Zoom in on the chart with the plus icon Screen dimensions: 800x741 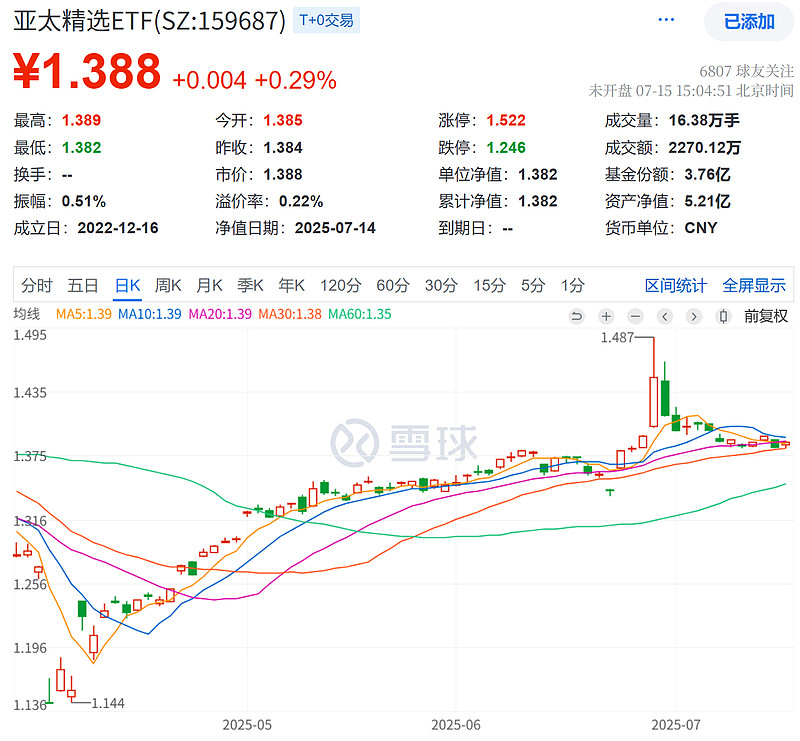click(605, 316)
